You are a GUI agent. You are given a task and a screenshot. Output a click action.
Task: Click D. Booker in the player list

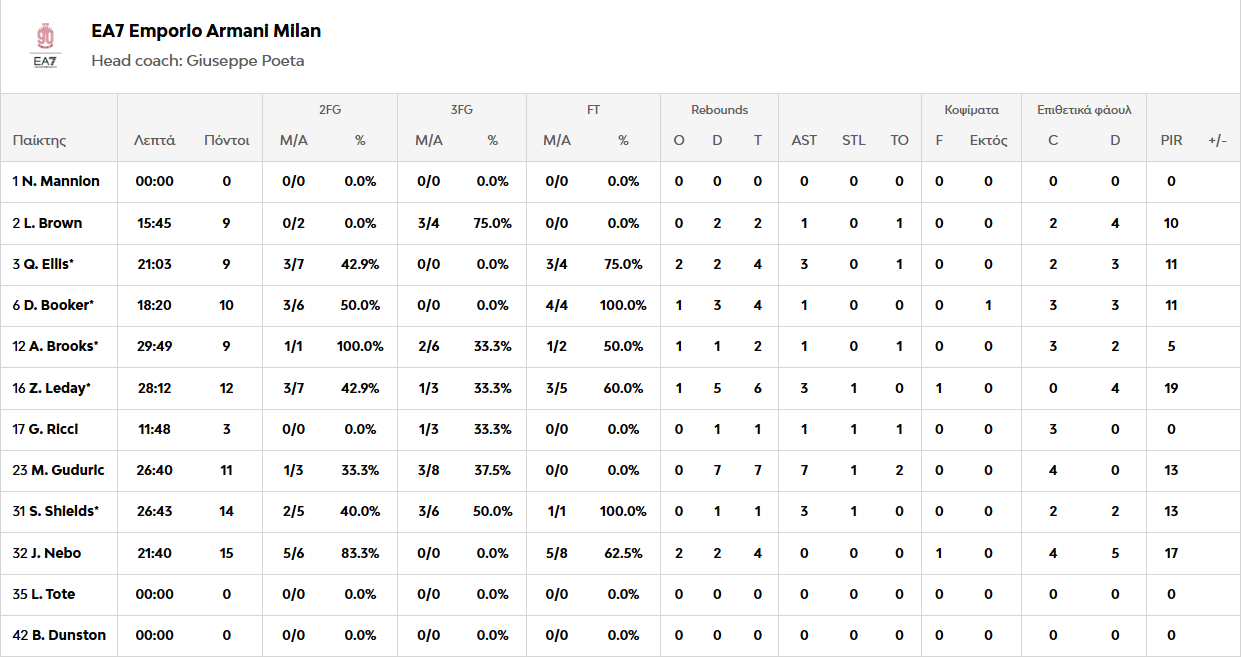pos(52,305)
